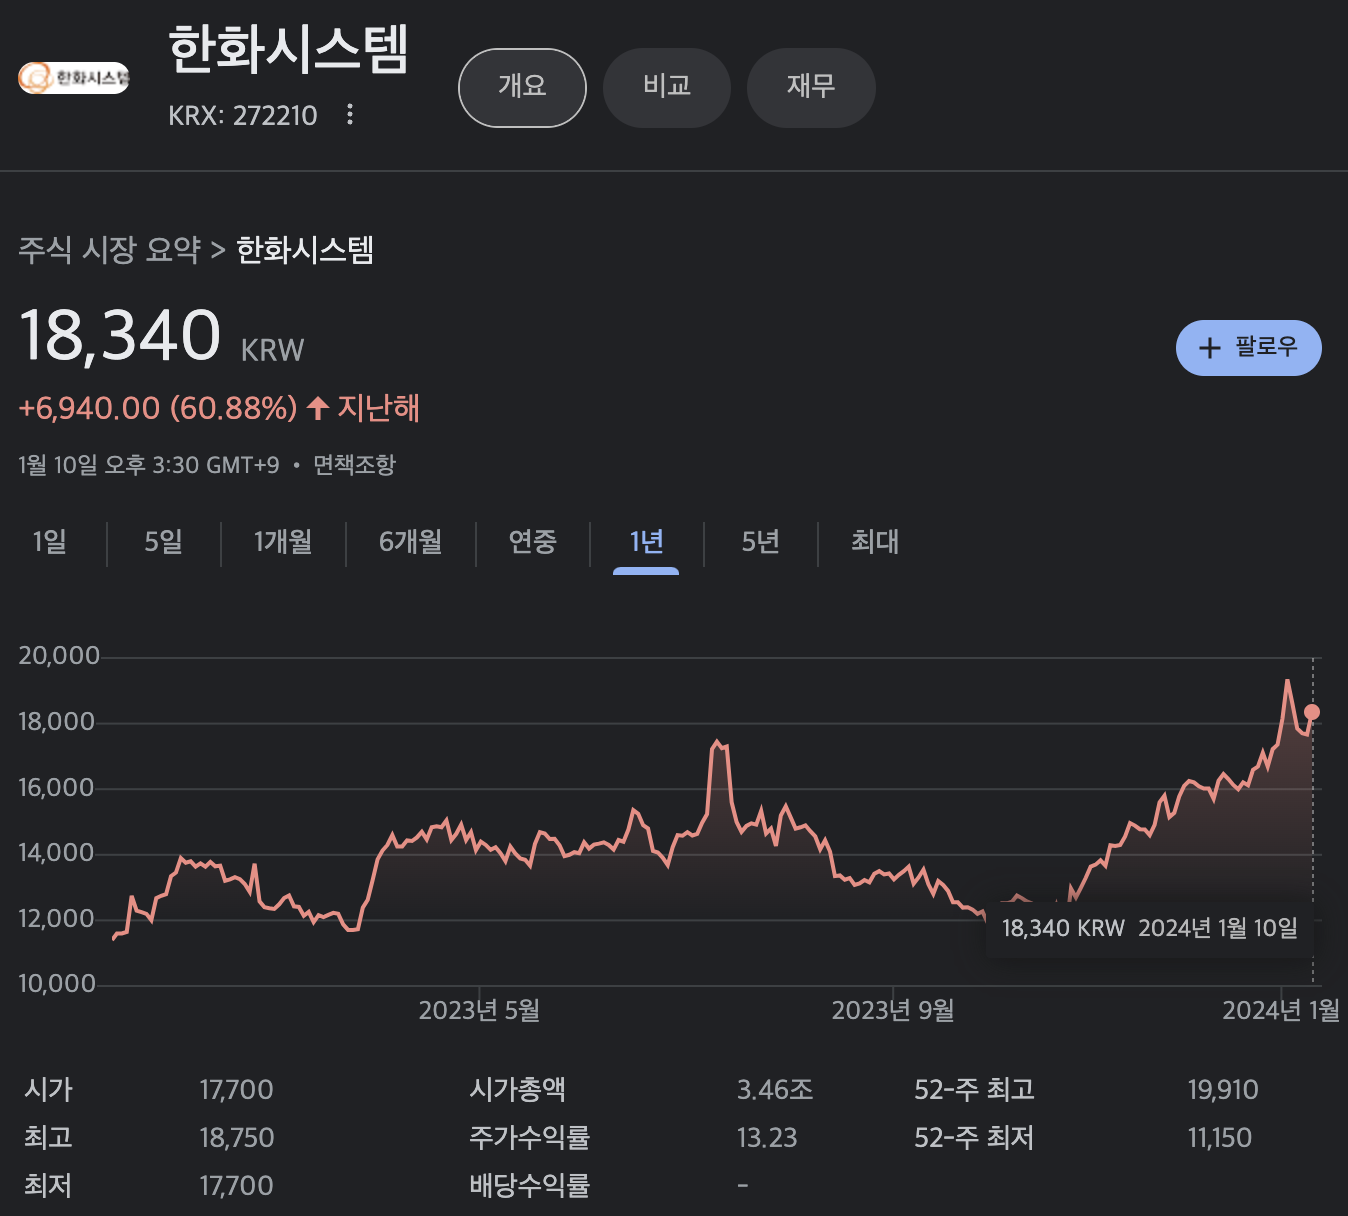Click the 2023년 9월 axis label
The image size is (1348, 1216).
tap(893, 1011)
